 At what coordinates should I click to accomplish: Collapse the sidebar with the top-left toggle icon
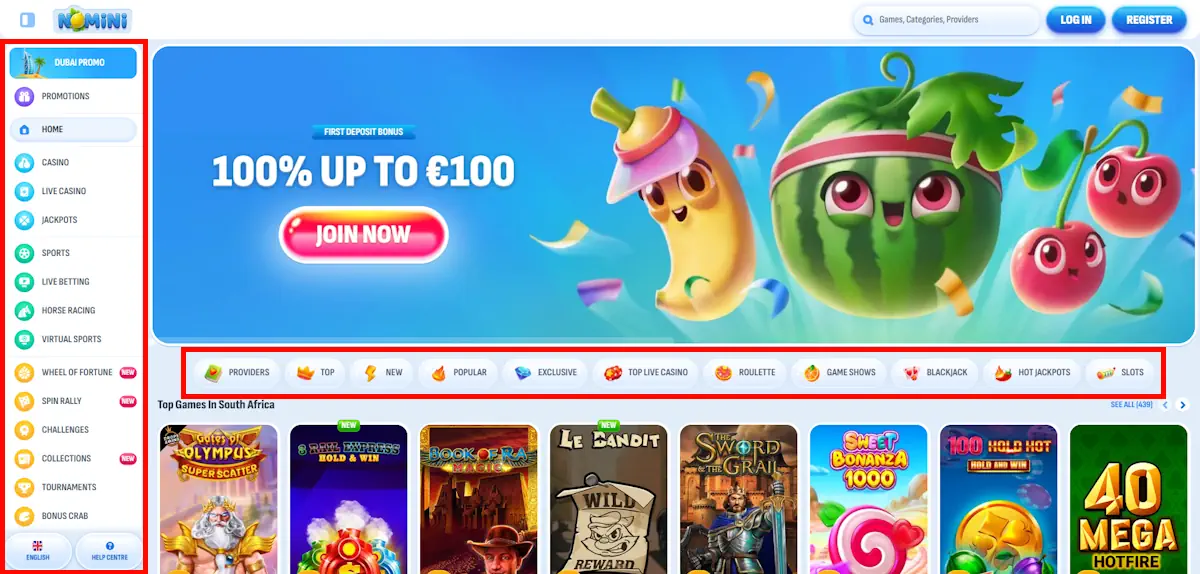[28, 20]
